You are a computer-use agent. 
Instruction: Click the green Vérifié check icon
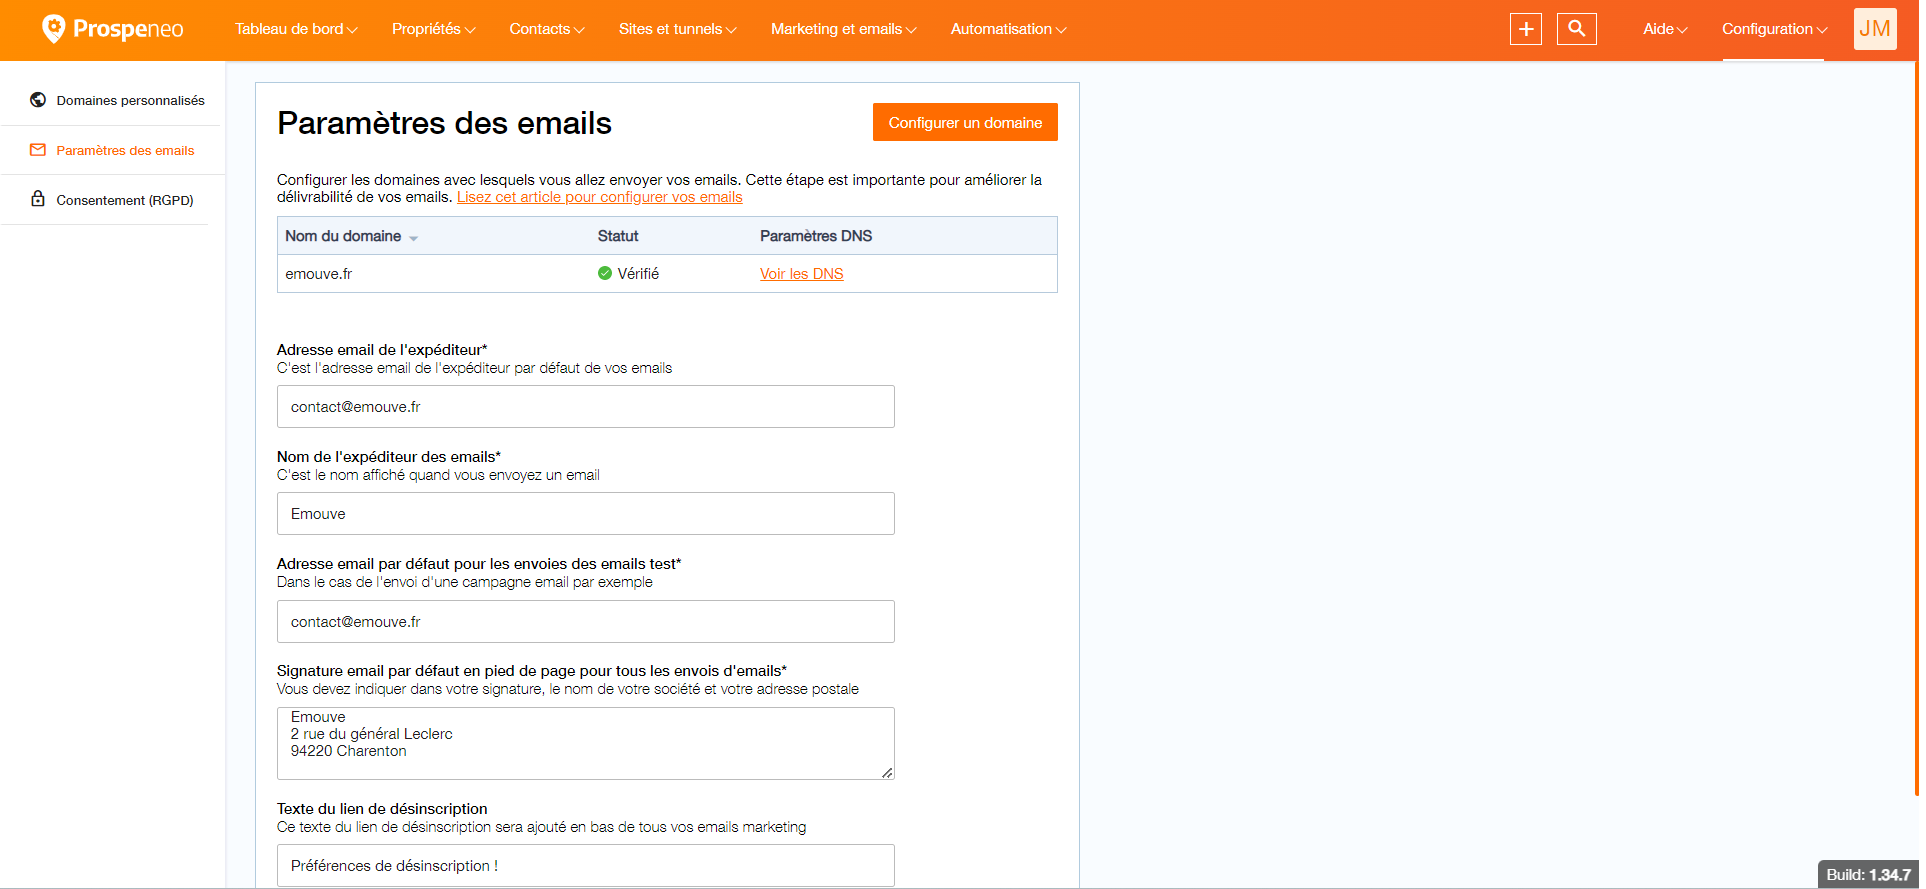pos(605,273)
